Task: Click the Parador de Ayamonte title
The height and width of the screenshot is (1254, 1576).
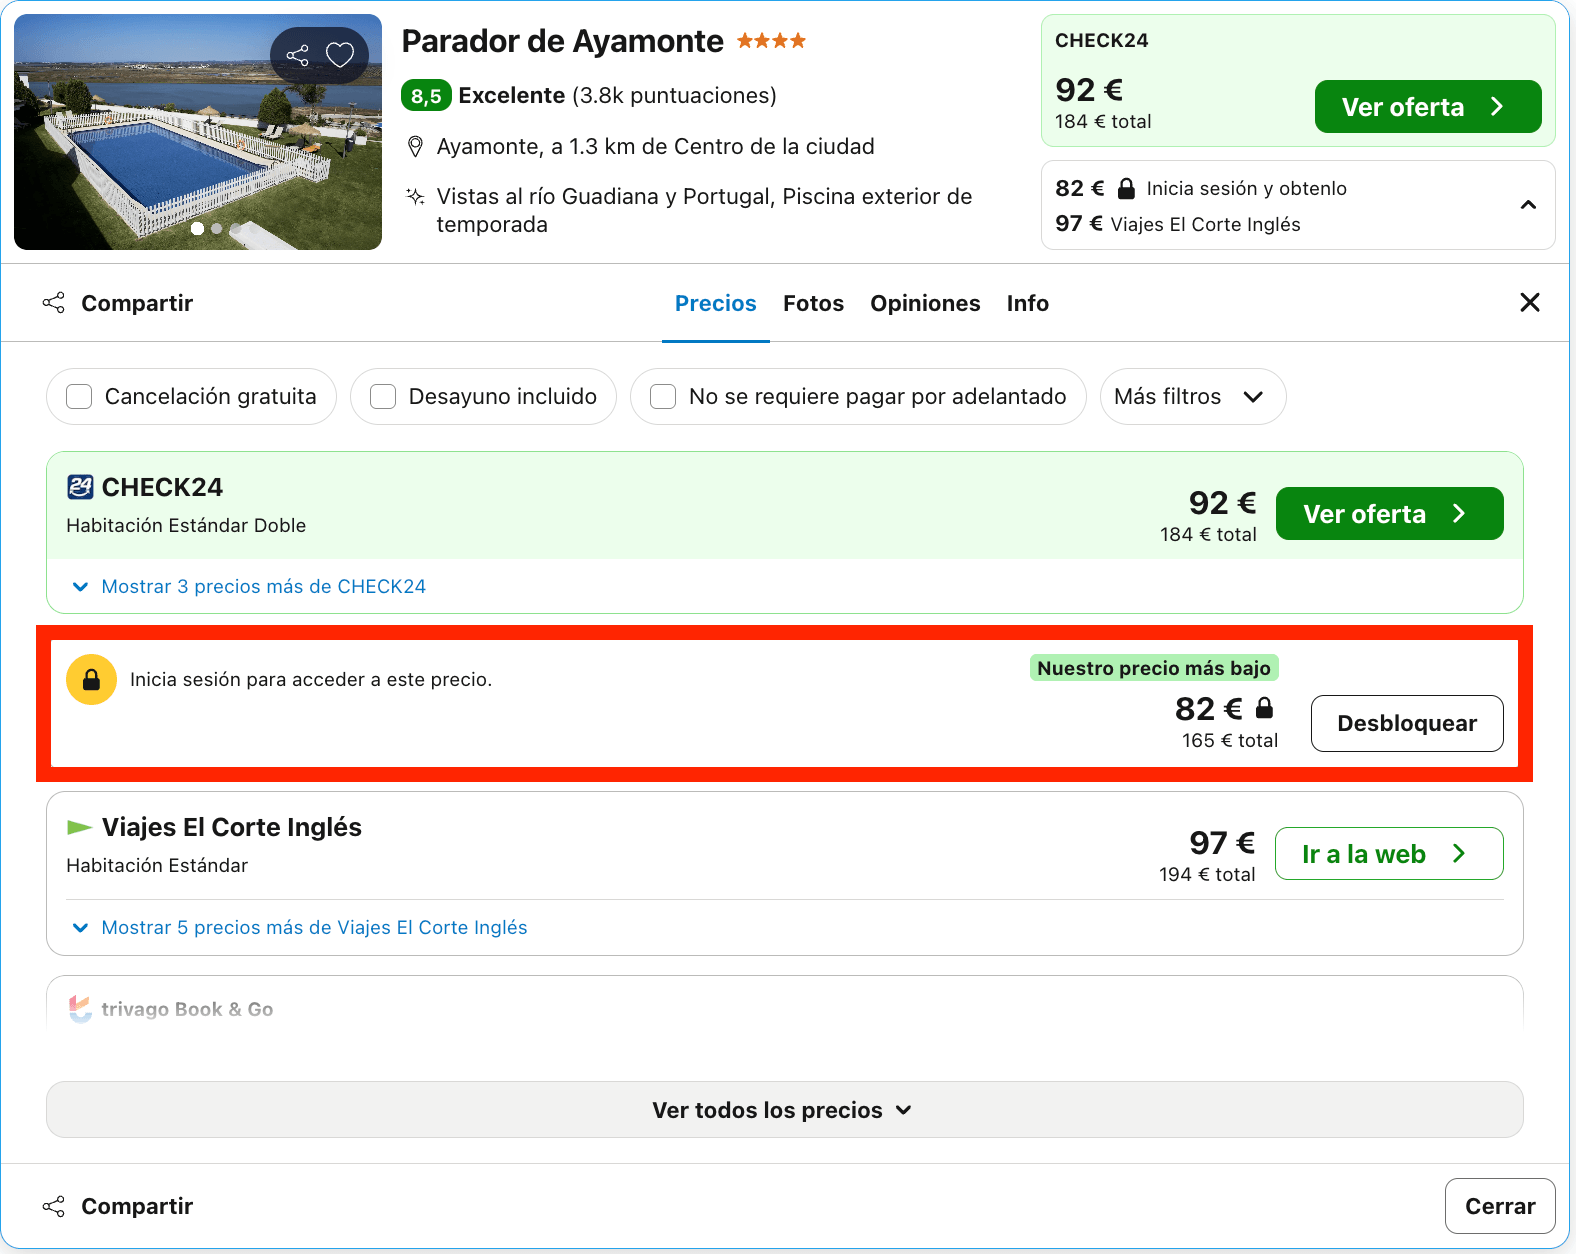Action: click(562, 41)
